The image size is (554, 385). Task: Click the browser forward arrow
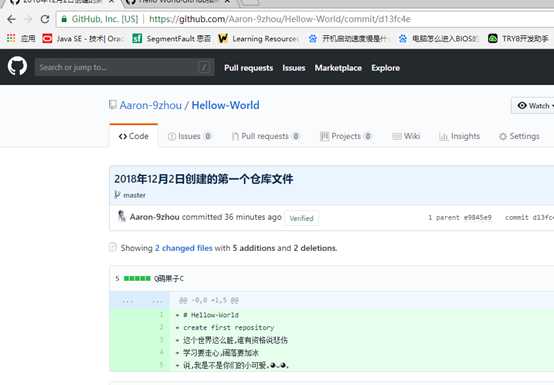coord(28,19)
